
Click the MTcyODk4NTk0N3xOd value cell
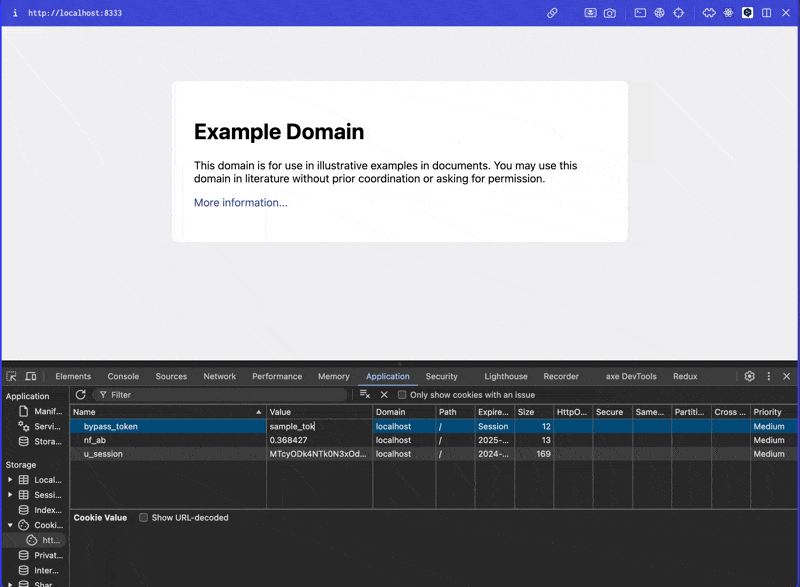click(x=319, y=454)
